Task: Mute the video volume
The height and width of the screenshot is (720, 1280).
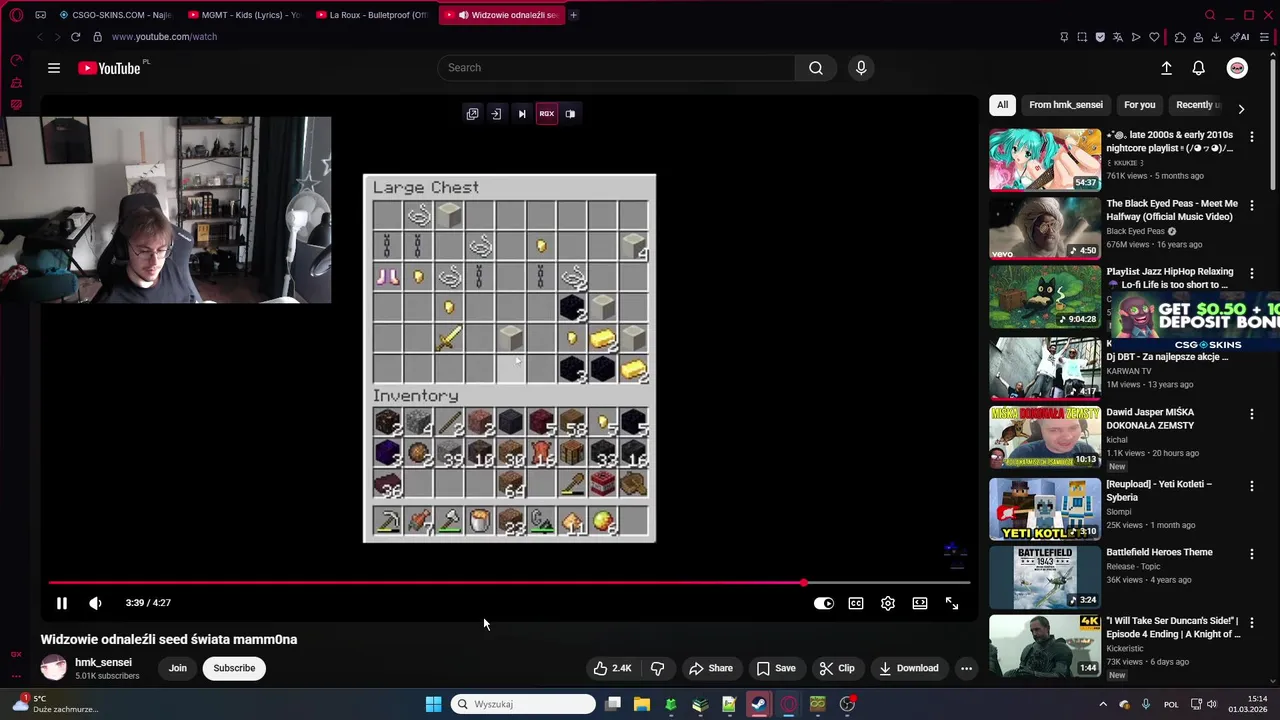Action: click(x=95, y=603)
